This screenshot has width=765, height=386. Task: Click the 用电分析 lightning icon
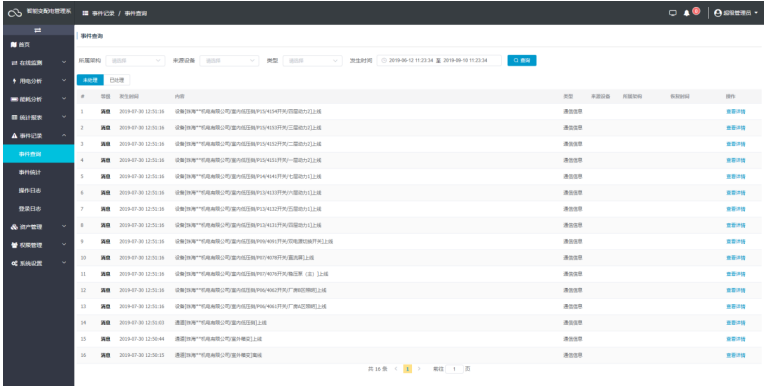[15, 81]
